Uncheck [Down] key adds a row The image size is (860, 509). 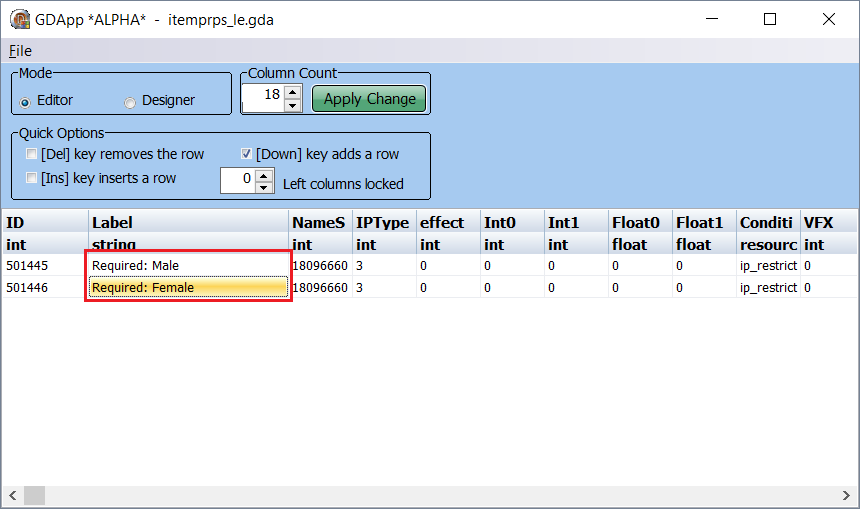pyautogui.click(x=246, y=154)
